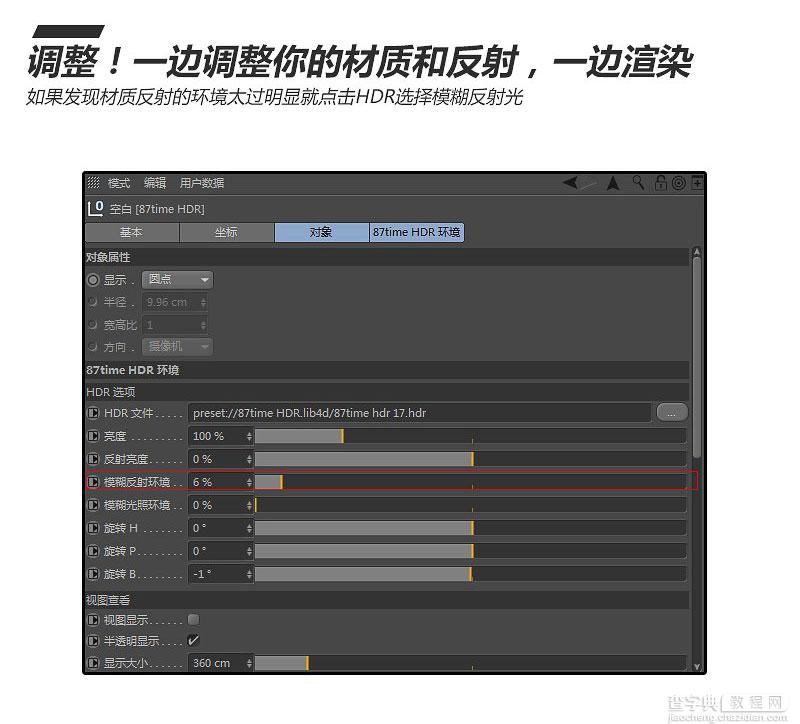Click the vertical scrollbar thumb
The image size is (800, 724).
(x=697, y=357)
